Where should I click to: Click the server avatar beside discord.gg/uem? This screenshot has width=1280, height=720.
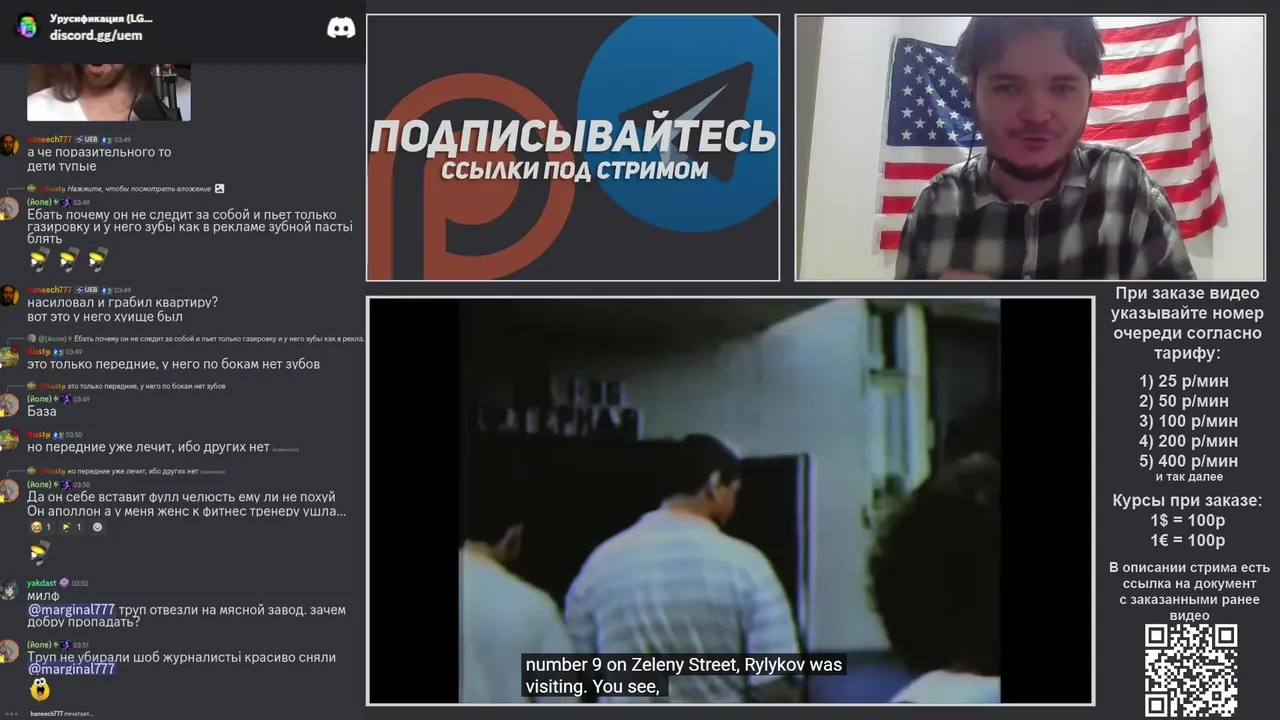[x=28, y=26]
